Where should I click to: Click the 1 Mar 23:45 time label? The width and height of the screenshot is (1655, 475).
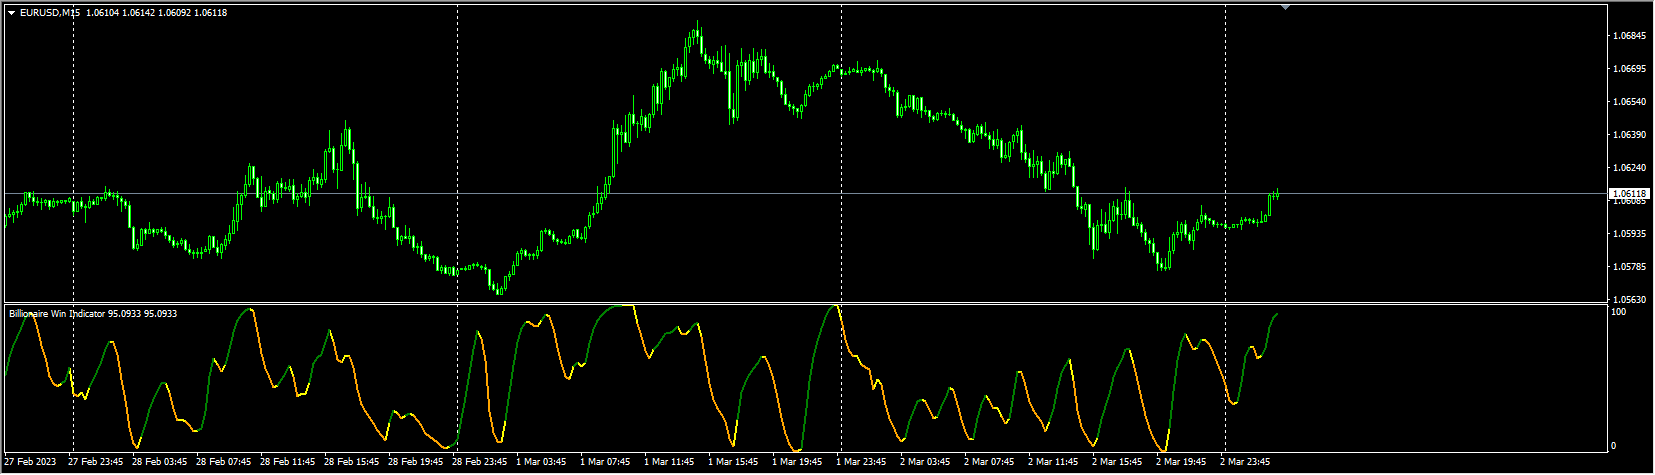(862, 462)
